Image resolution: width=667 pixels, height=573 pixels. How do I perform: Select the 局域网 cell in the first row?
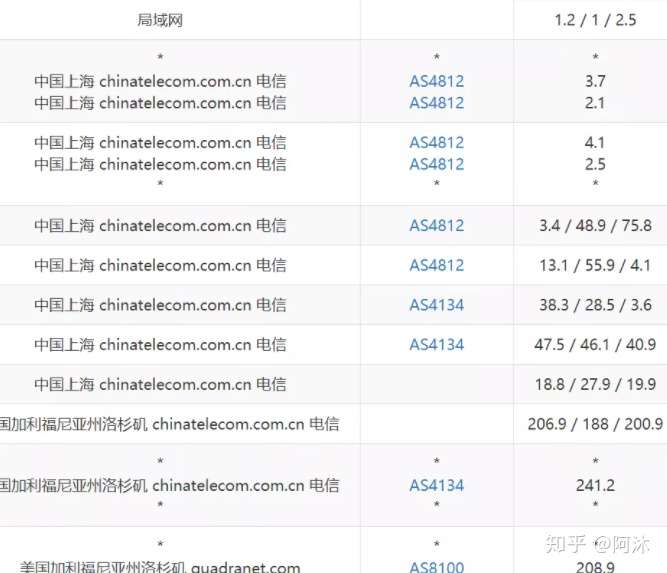click(x=160, y=20)
